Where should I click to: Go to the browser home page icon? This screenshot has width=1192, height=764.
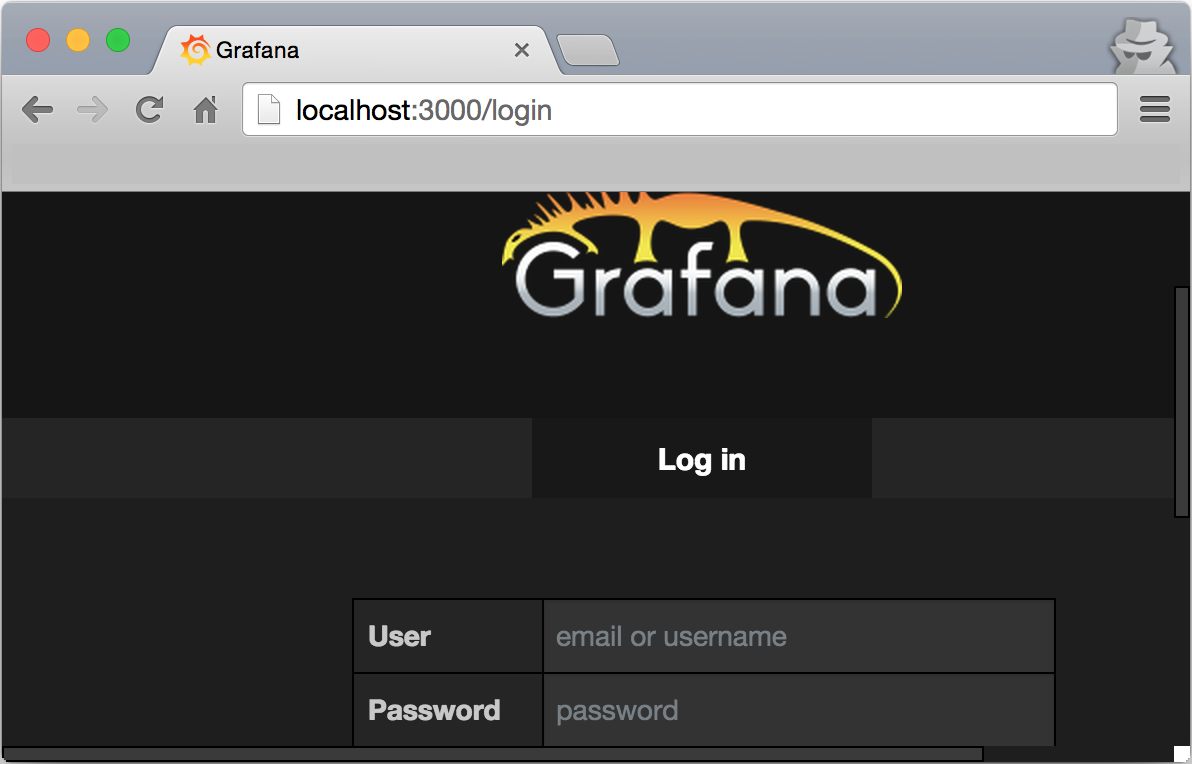[x=205, y=110]
